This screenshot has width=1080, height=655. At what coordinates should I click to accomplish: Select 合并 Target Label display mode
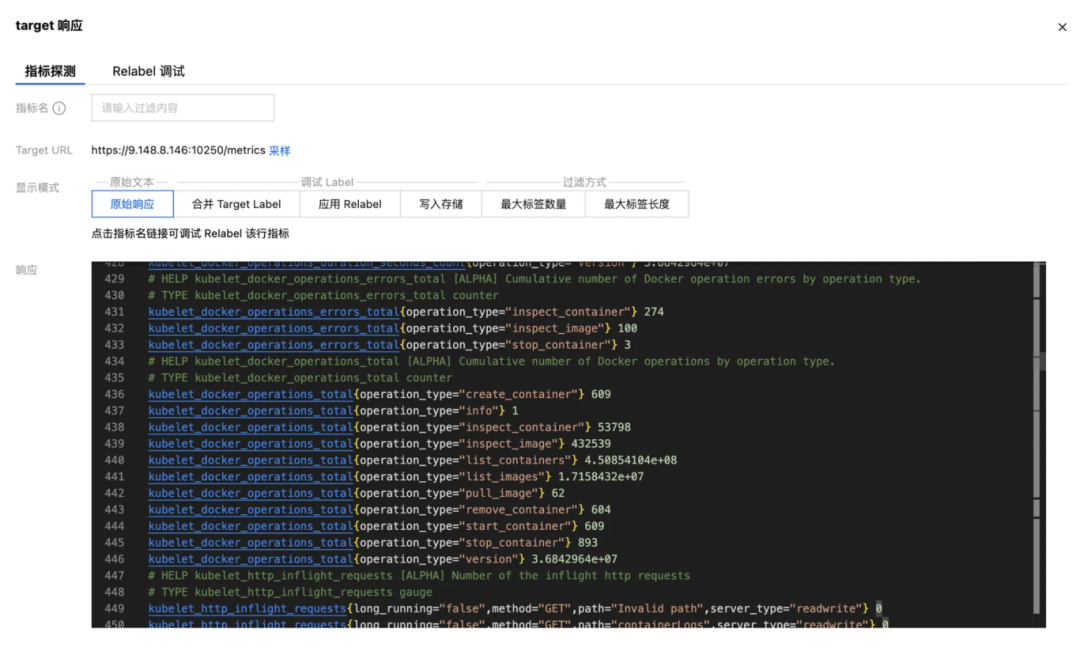236,205
